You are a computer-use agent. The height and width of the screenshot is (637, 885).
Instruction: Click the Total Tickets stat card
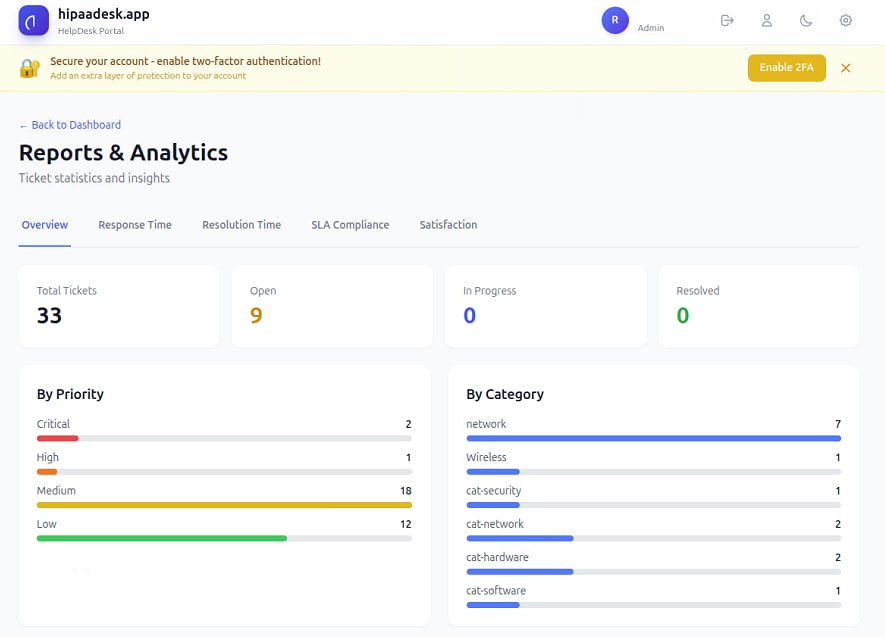[x=119, y=305]
